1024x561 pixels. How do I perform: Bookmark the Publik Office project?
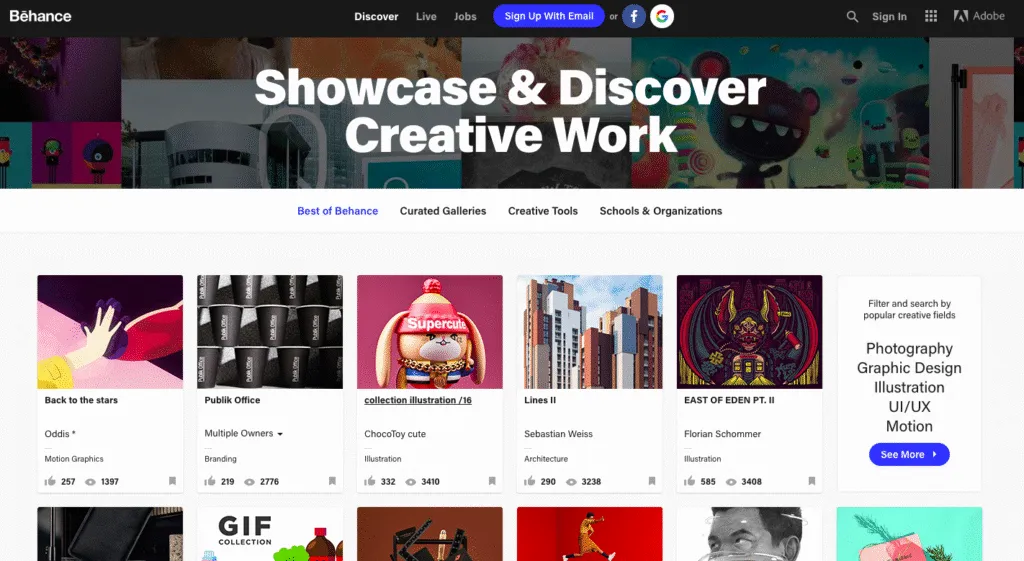pyautogui.click(x=332, y=481)
